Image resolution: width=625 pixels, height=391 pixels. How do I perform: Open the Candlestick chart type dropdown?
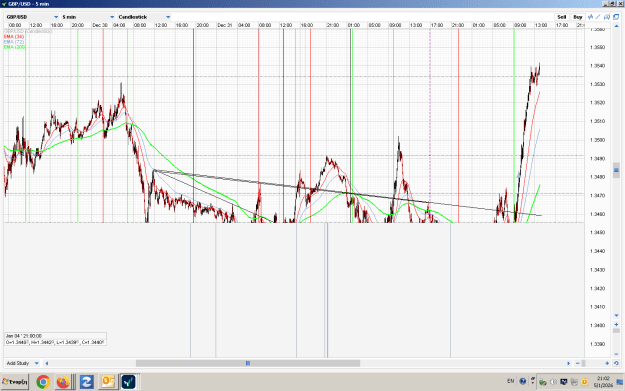tap(144, 17)
